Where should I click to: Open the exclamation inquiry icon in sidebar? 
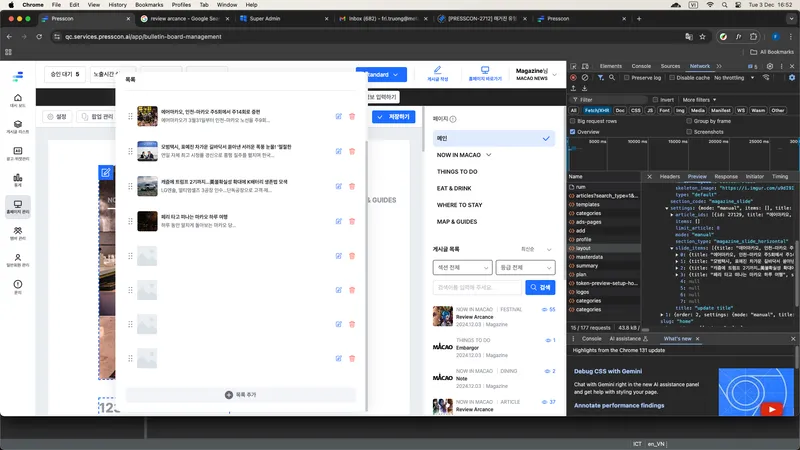pos(18,284)
